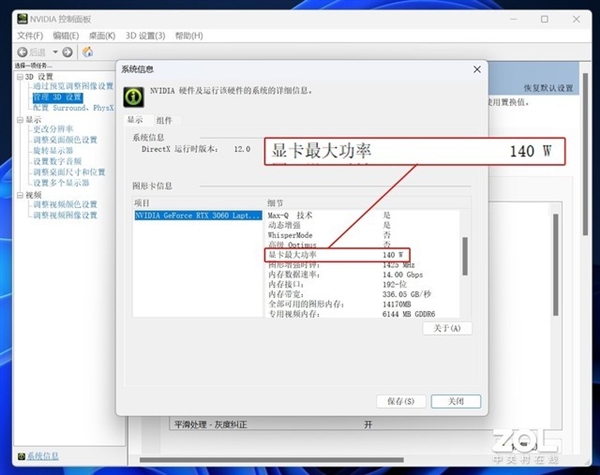Select 调整视频图像设置 tree item

coord(65,215)
